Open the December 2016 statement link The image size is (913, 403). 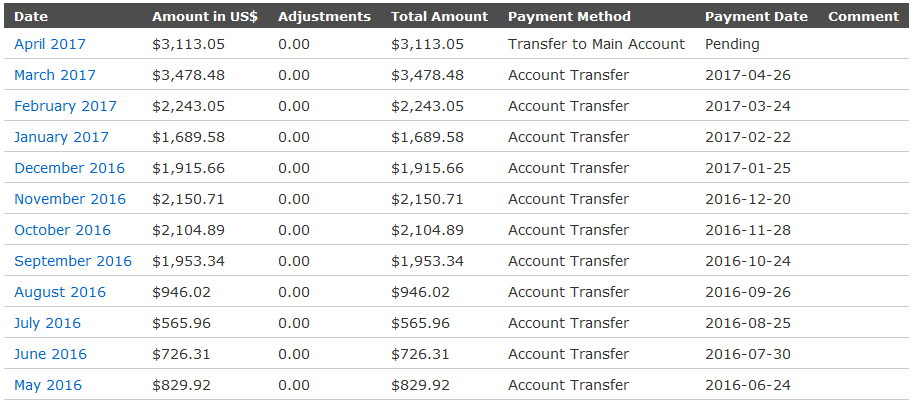[69, 168]
